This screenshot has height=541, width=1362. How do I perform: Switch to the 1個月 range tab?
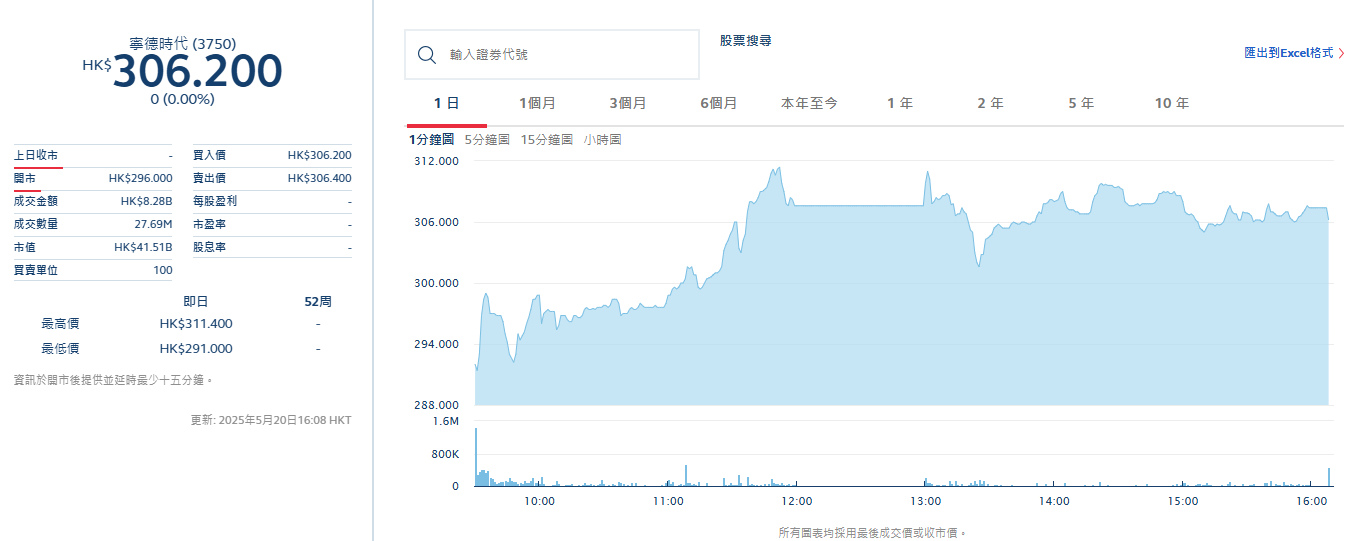coord(537,103)
